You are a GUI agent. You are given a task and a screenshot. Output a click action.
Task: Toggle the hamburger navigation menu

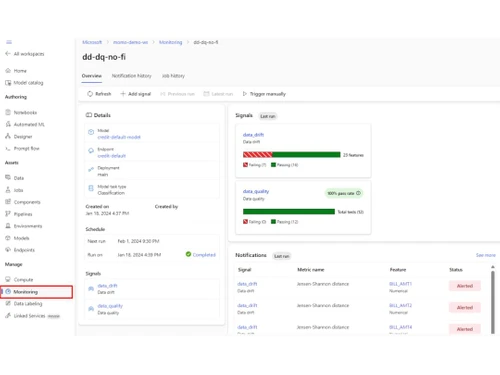click(x=9, y=42)
